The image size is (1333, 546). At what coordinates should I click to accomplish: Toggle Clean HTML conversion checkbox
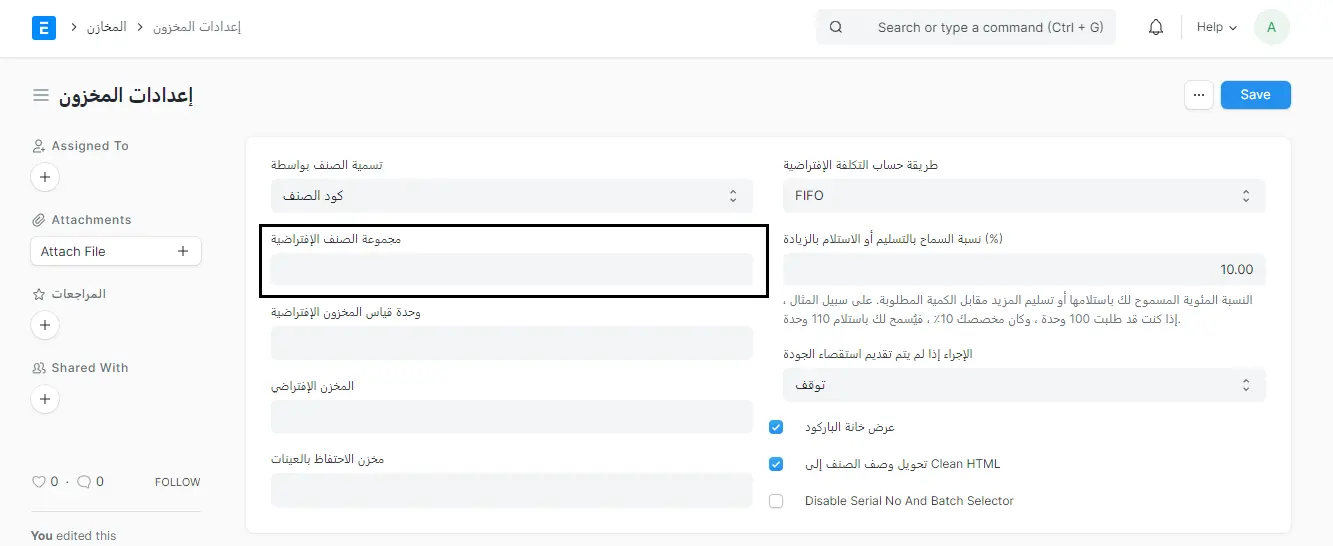coord(776,464)
